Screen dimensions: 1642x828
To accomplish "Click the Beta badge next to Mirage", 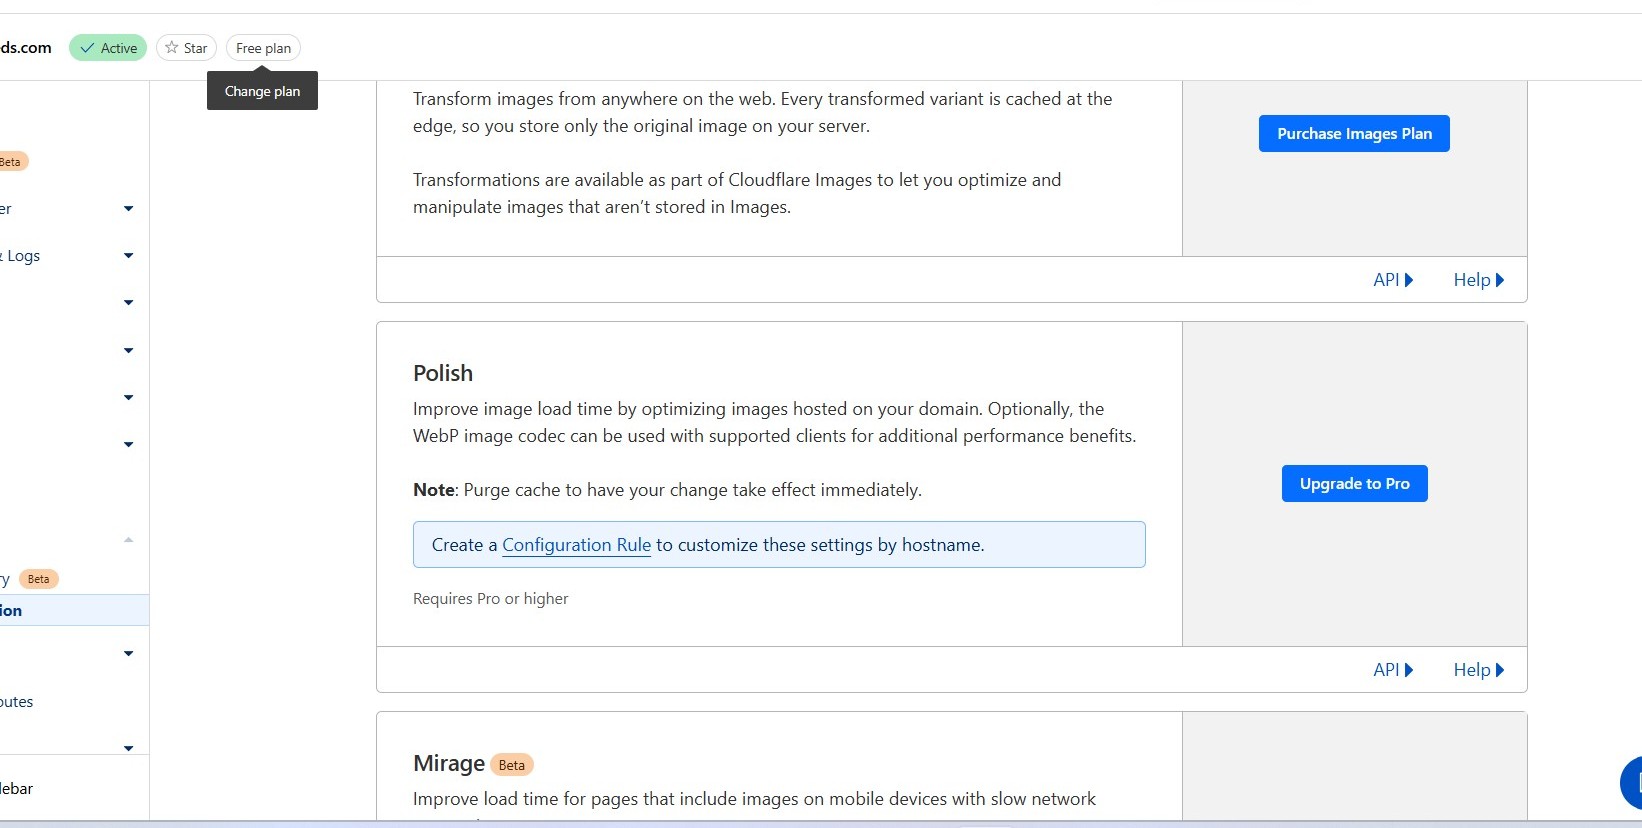I will pos(512,765).
